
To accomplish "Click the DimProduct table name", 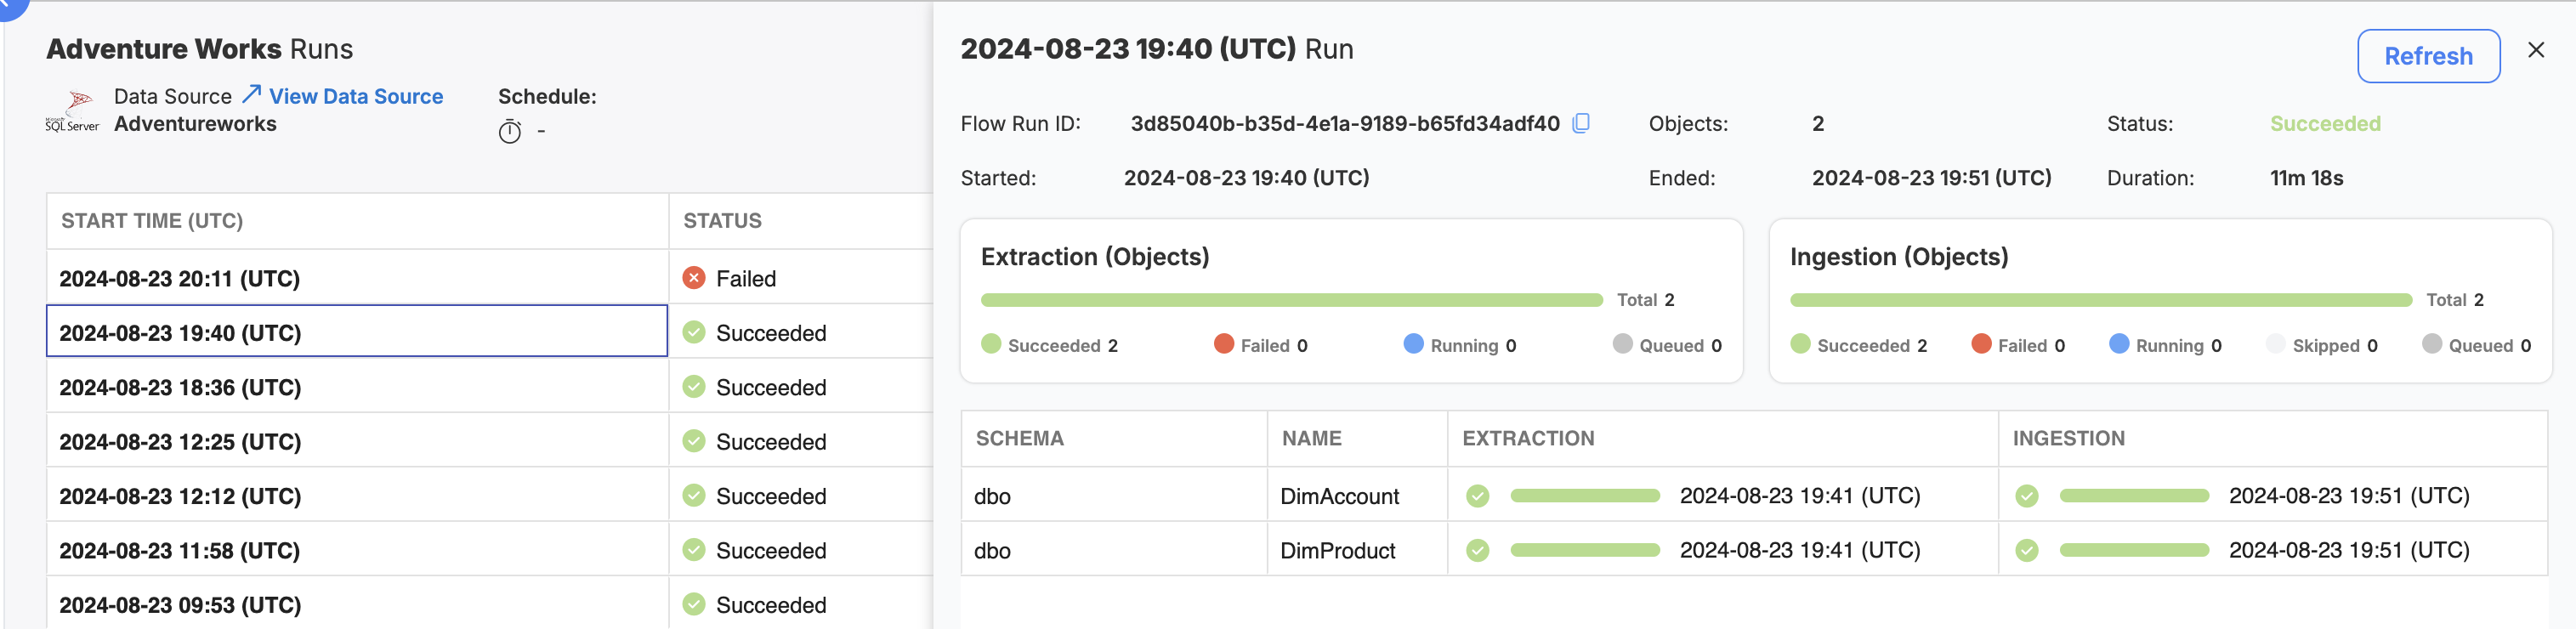I will (1337, 550).
